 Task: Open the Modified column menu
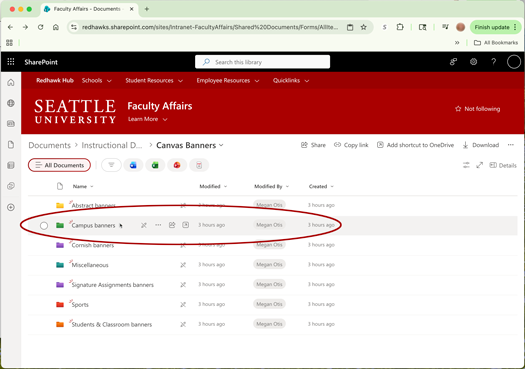(x=213, y=187)
